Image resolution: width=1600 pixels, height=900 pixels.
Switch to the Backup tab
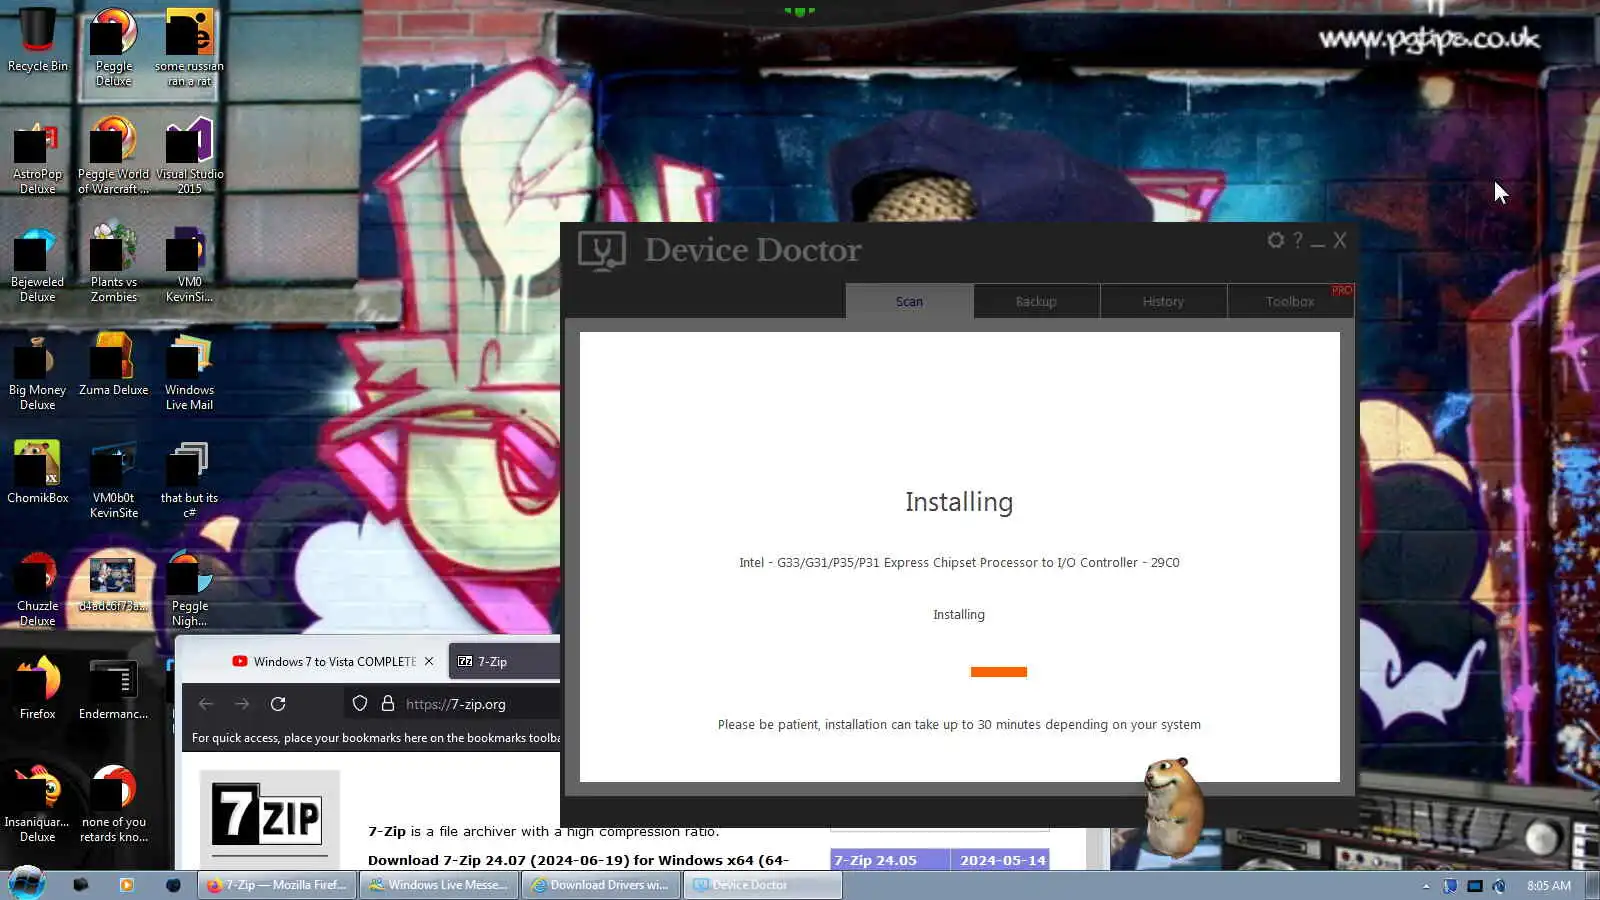pos(1036,301)
